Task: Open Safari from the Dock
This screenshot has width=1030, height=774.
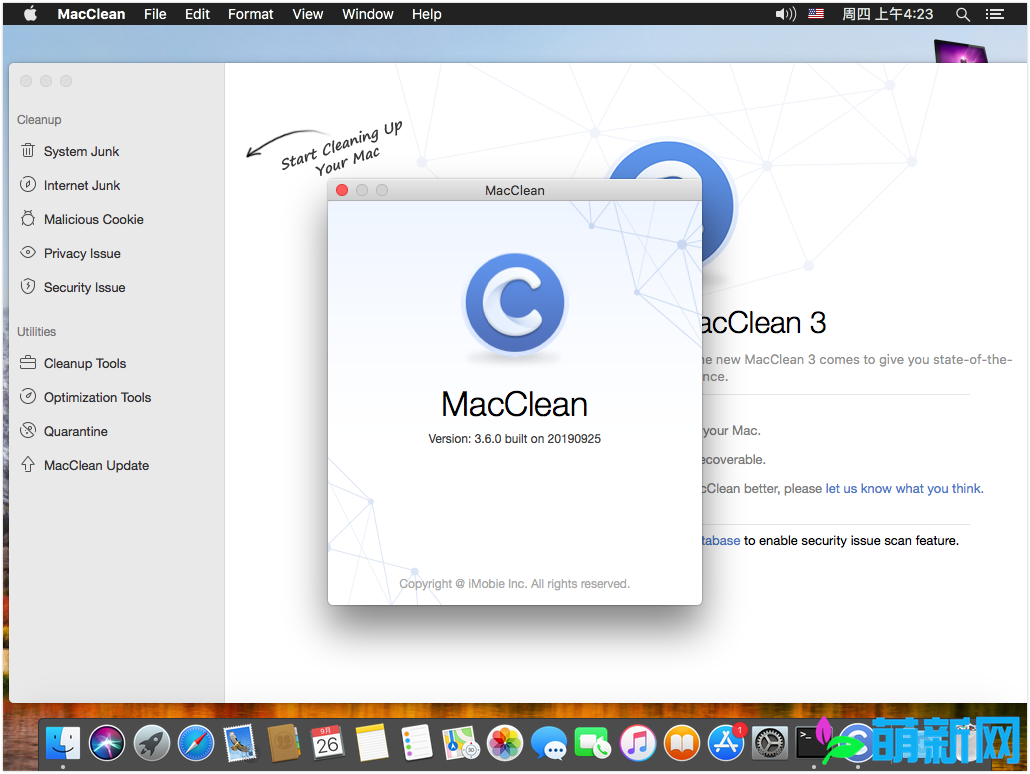Action: [195, 743]
